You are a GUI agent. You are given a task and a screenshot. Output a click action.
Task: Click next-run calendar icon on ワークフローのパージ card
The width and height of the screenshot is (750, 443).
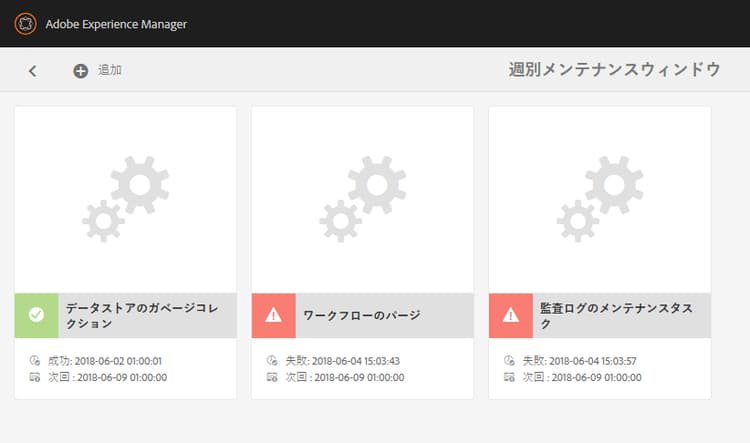click(x=272, y=377)
